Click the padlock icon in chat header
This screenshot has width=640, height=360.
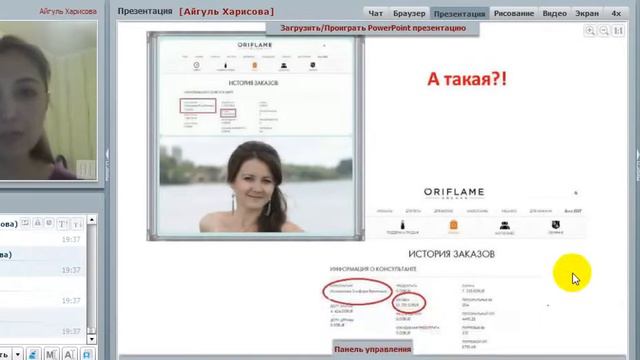pos(37,223)
